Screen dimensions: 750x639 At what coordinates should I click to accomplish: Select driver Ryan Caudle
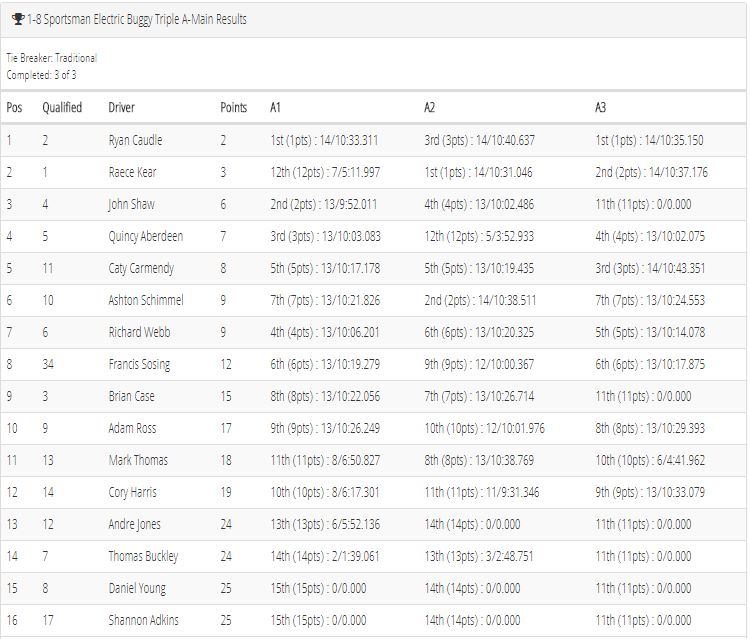(x=135, y=140)
